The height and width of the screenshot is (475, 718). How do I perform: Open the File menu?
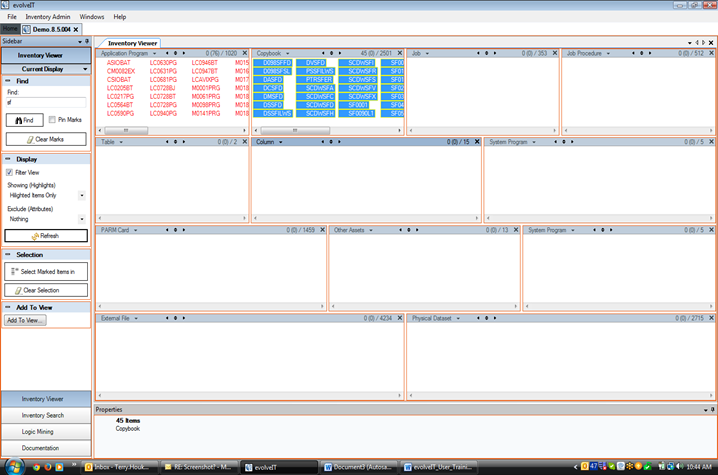[12, 16]
